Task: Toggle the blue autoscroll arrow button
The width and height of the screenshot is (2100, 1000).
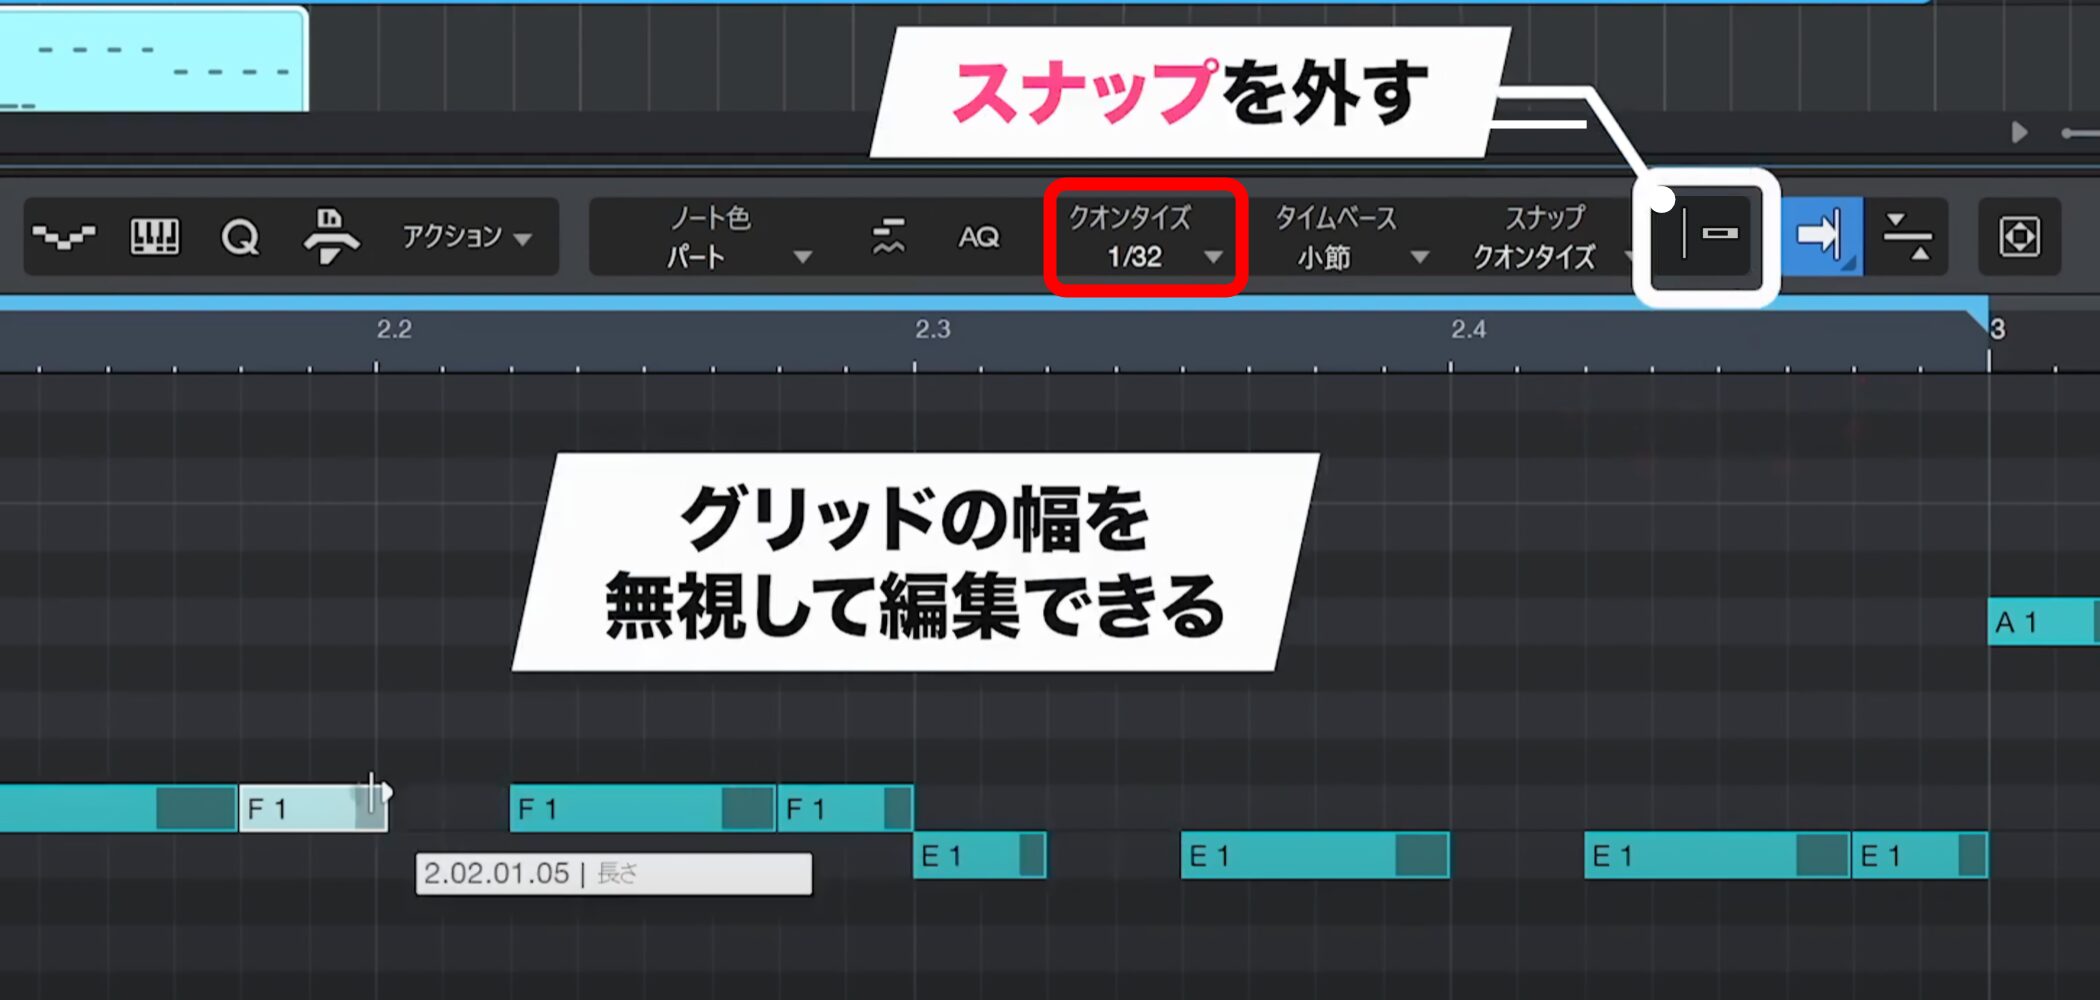Action: (x=1821, y=236)
